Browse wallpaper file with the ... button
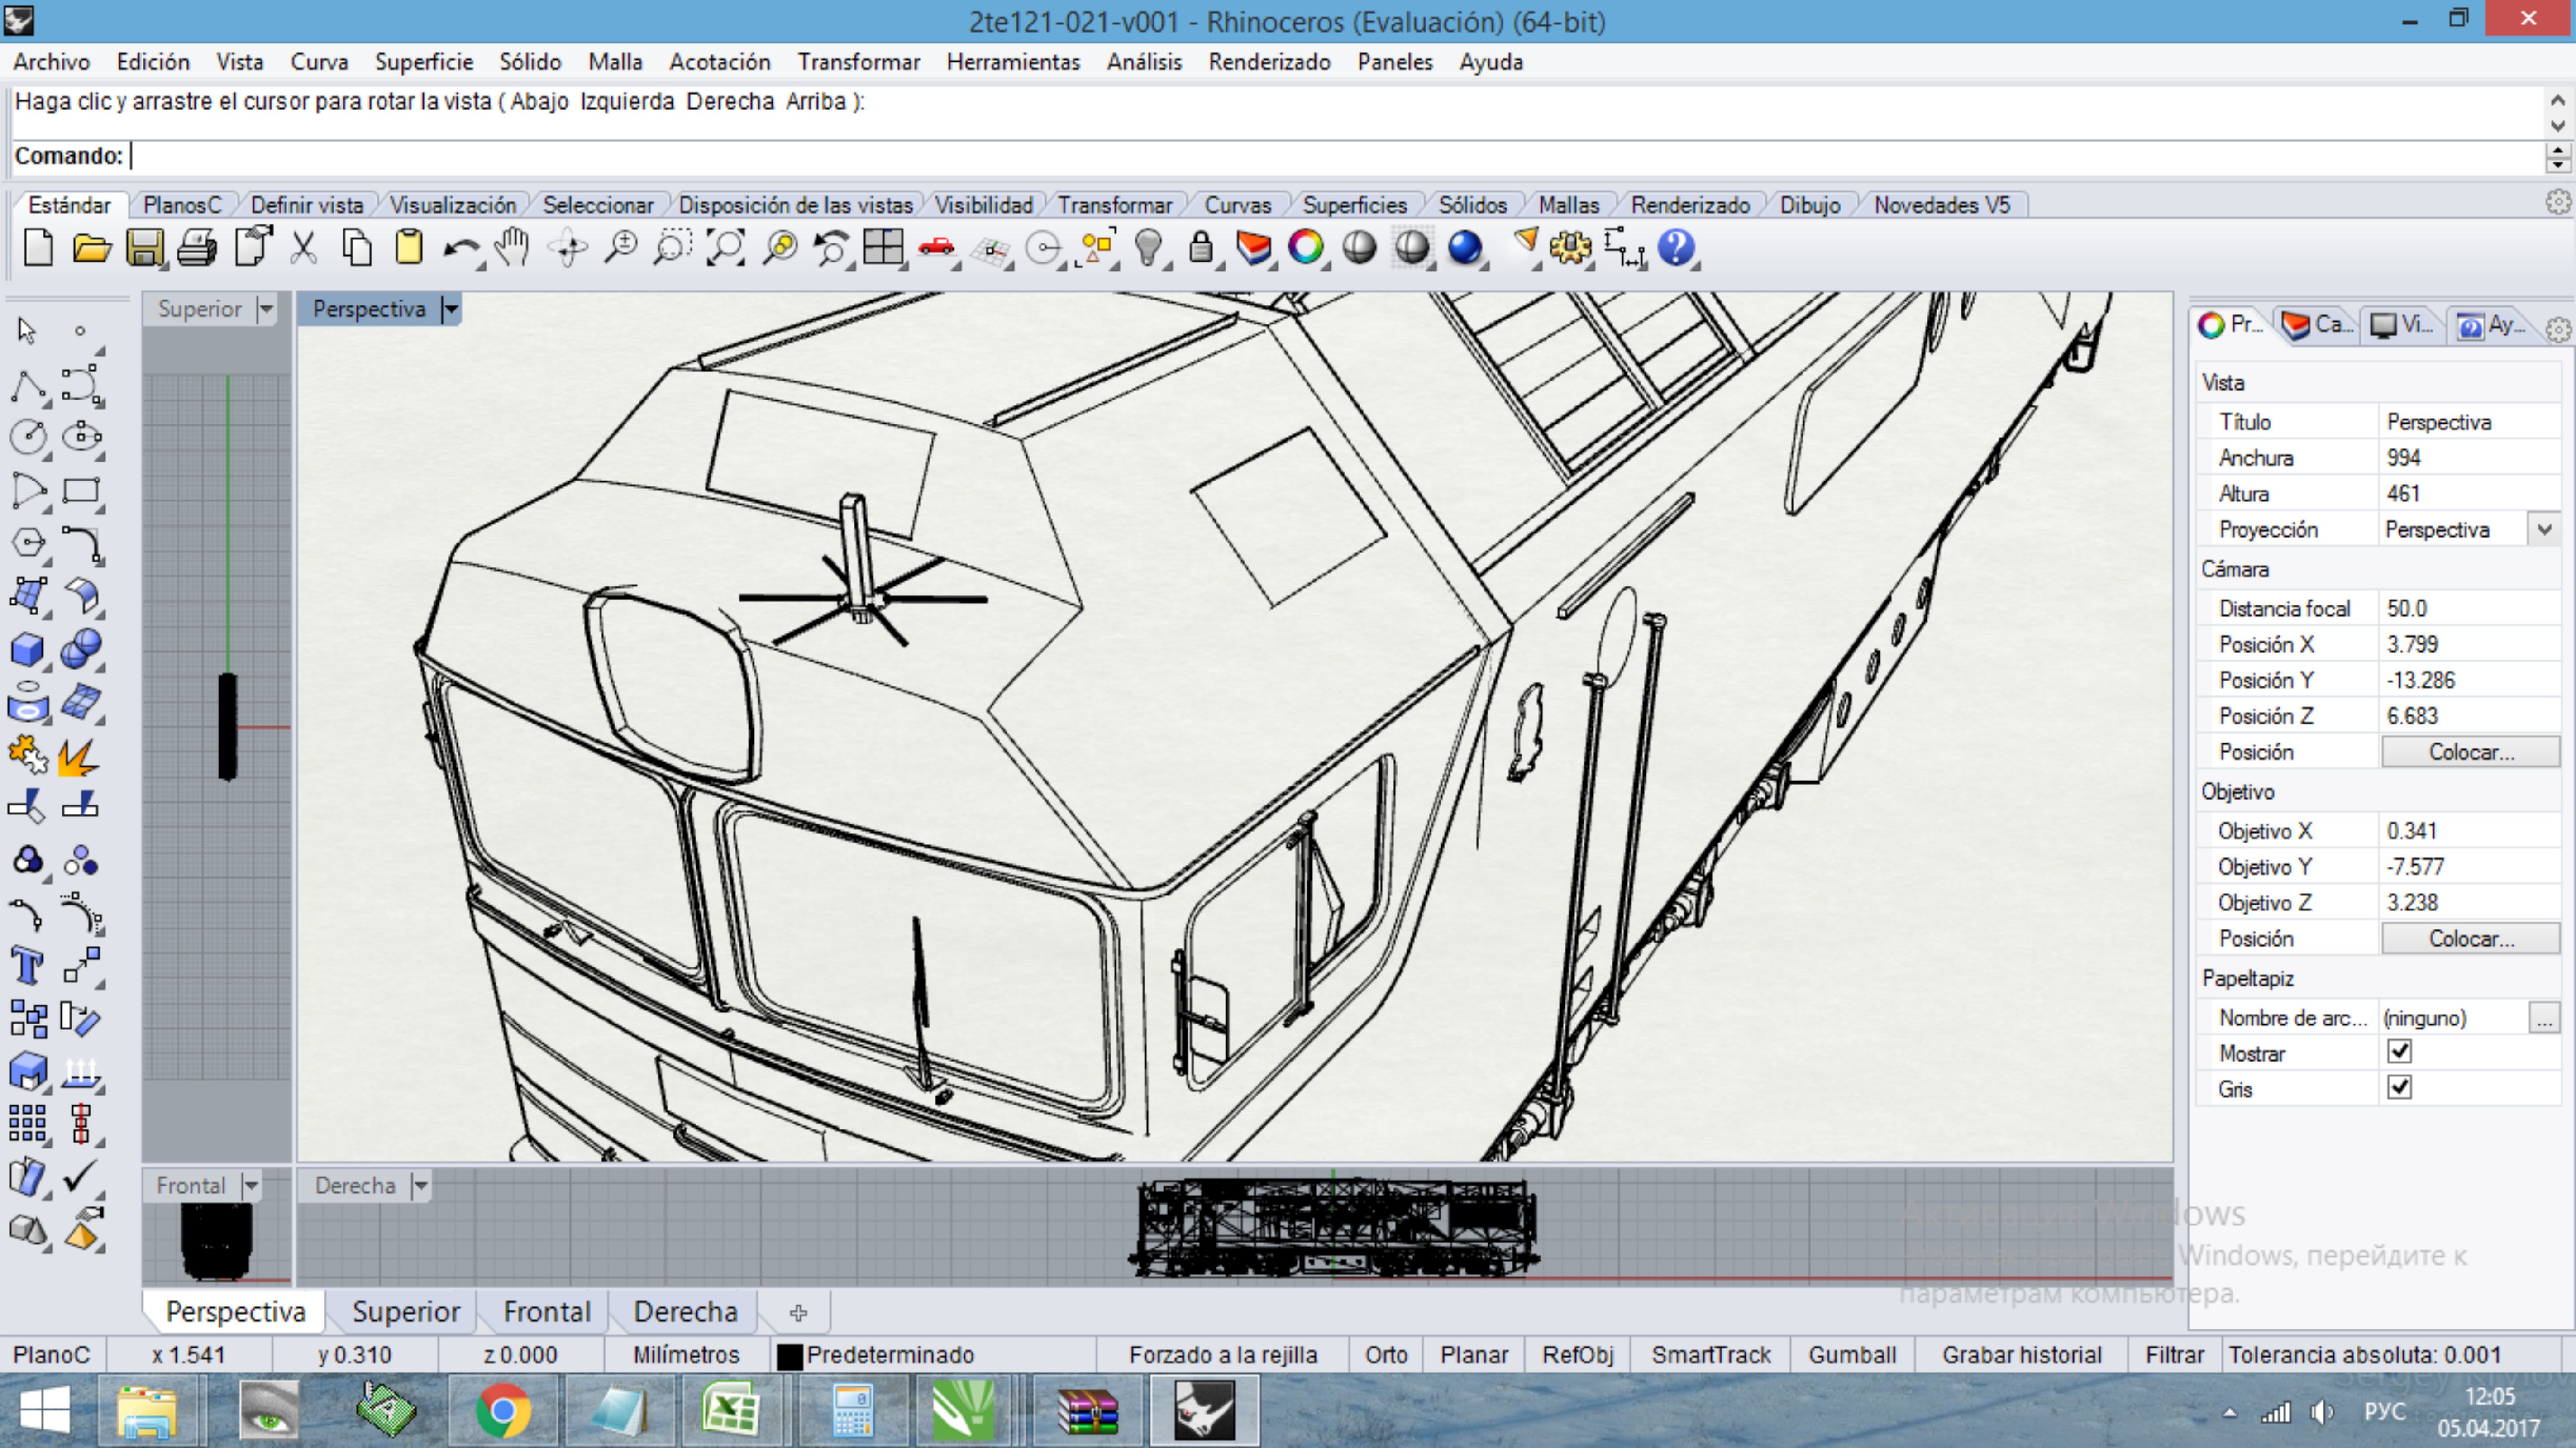This screenshot has width=2576, height=1448. coord(2544,1018)
